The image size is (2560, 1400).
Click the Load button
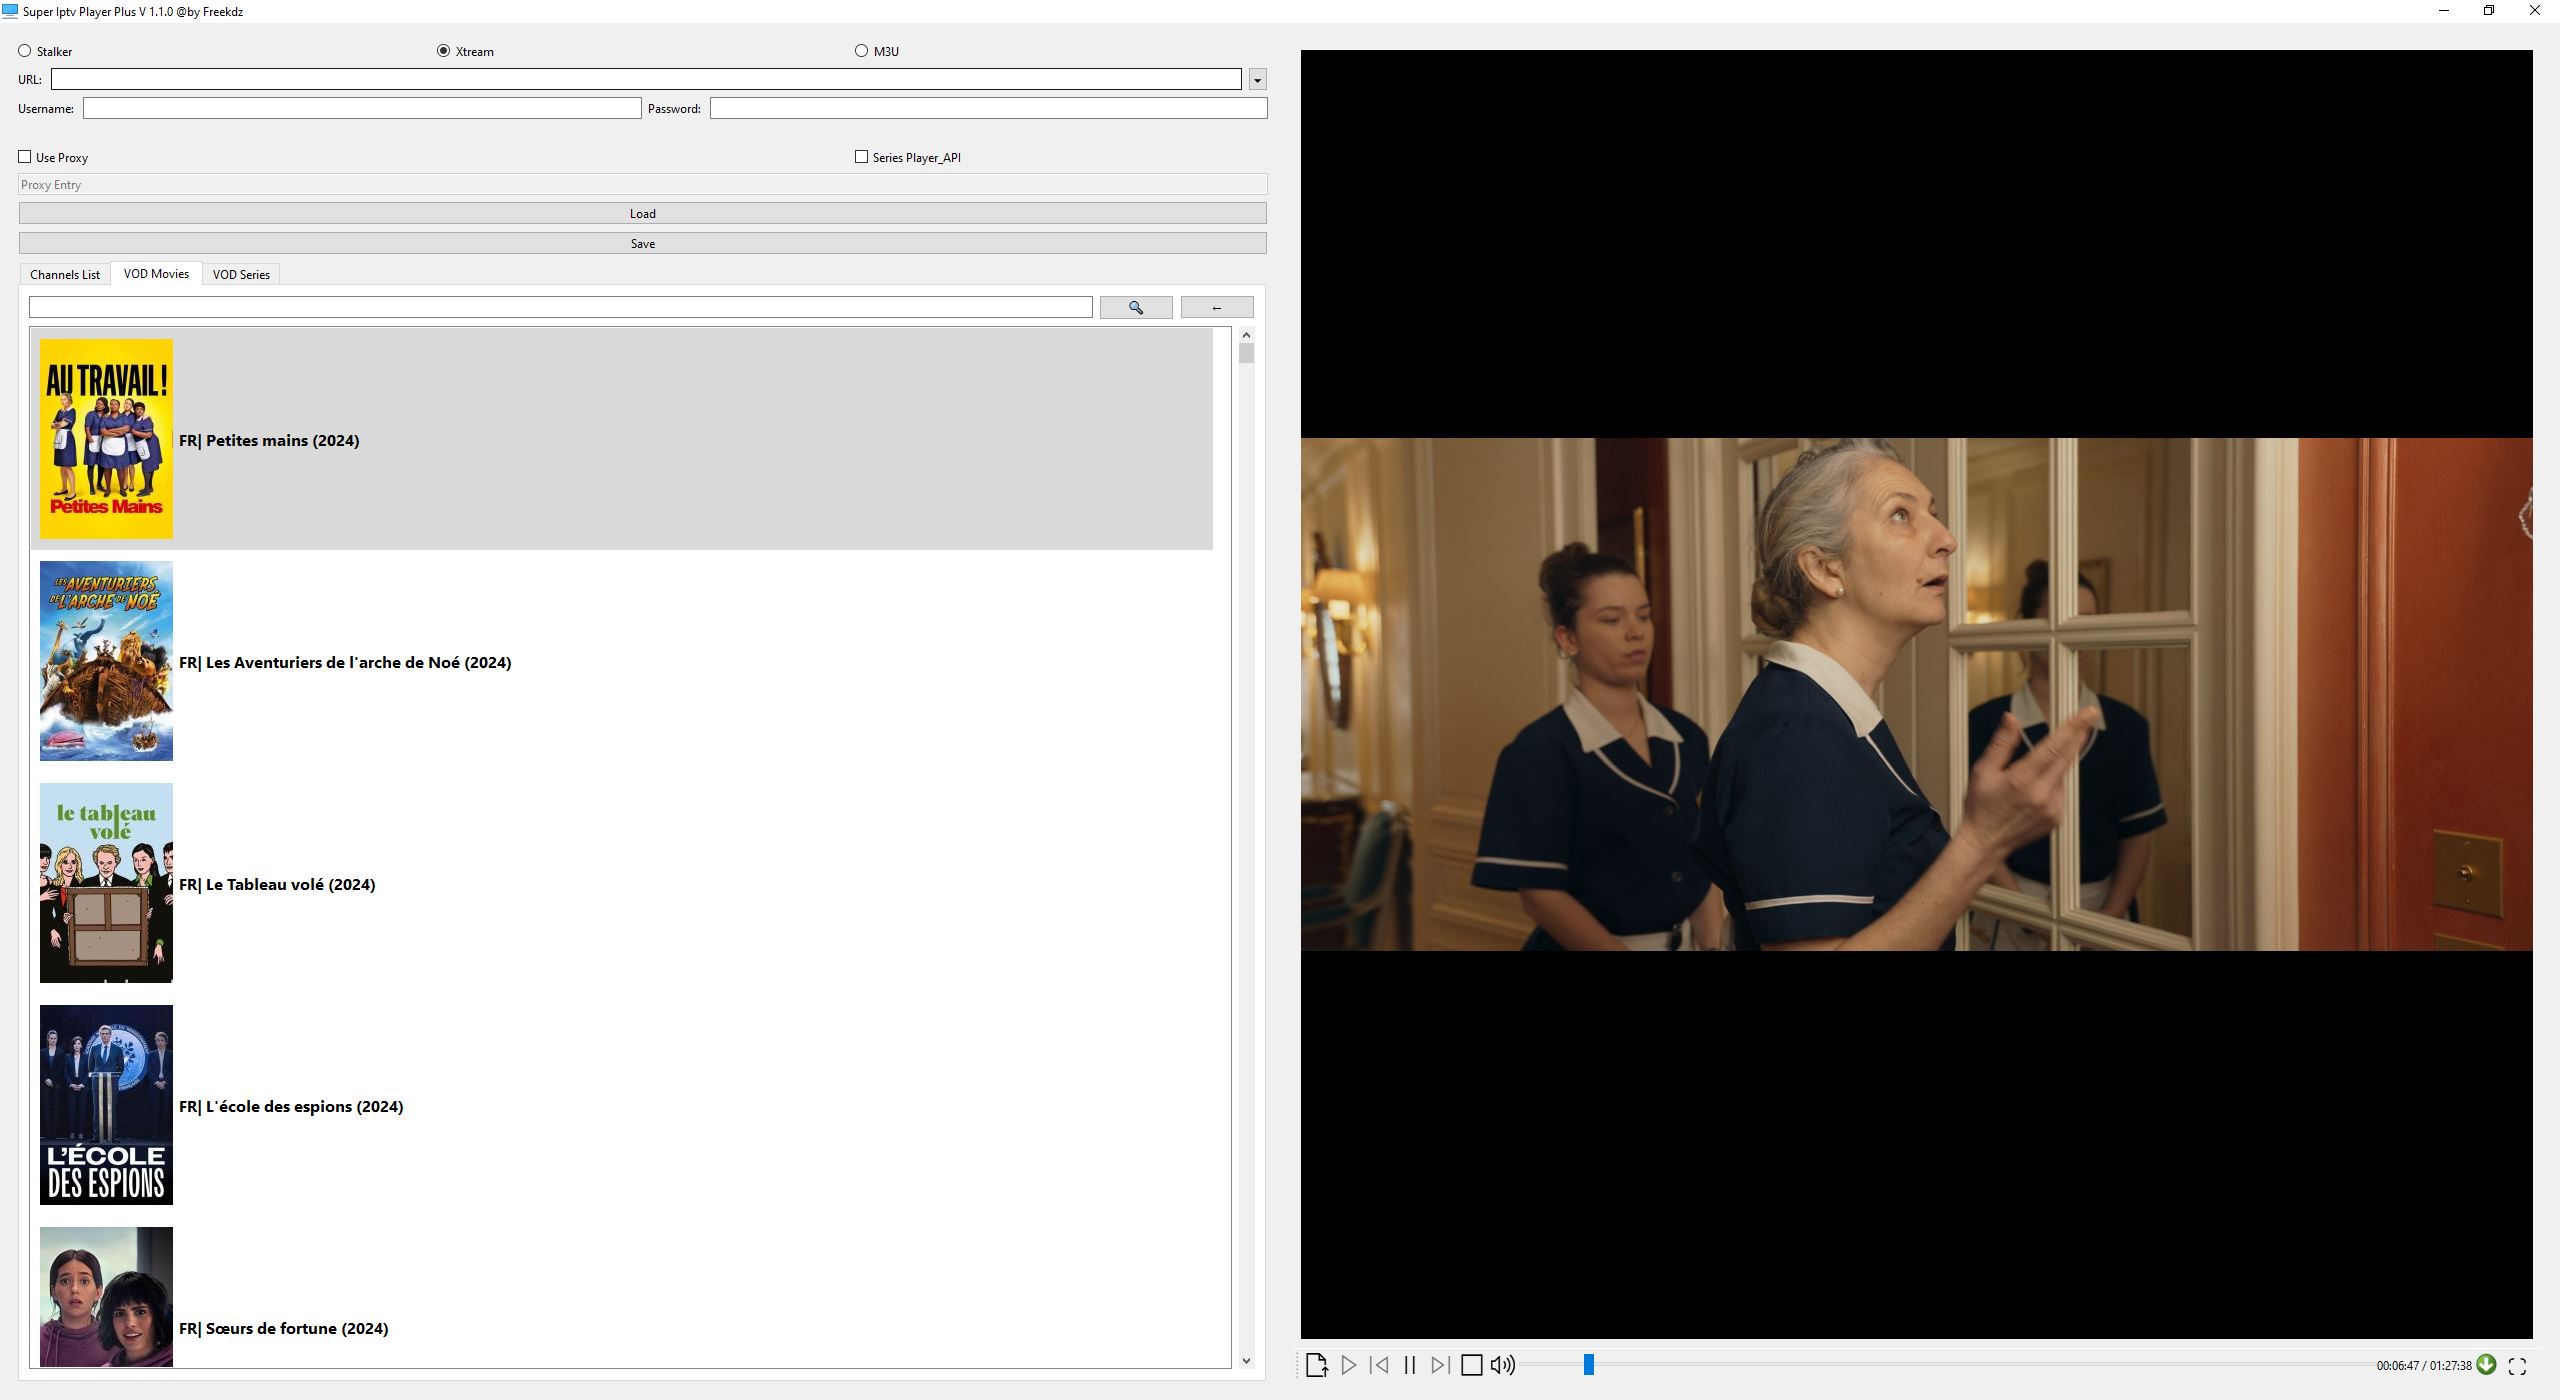pos(643,213)
